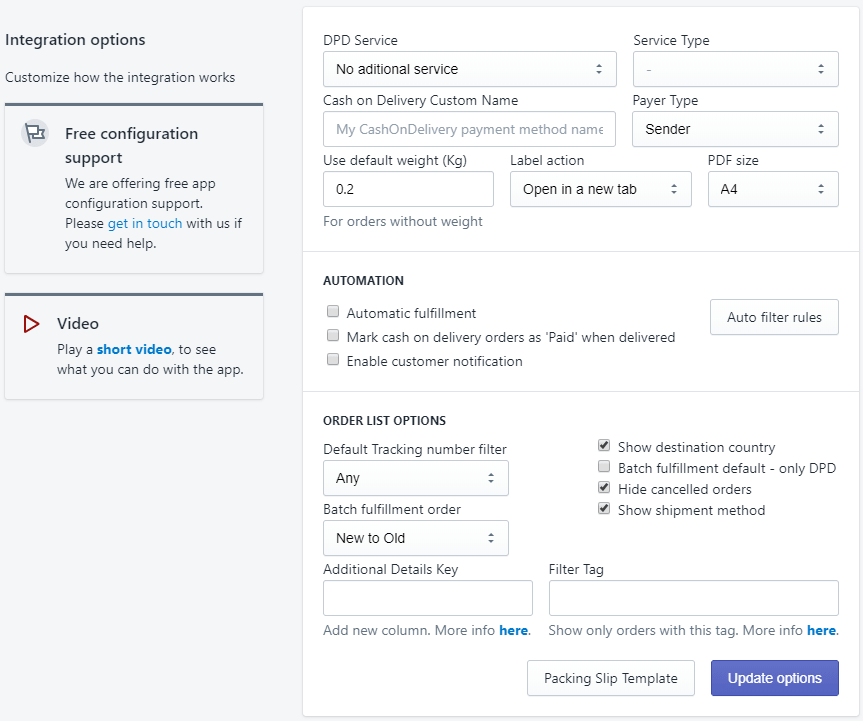The image size is (863, 721).
Task: Click the Update options button
Action: coord(774,678)
